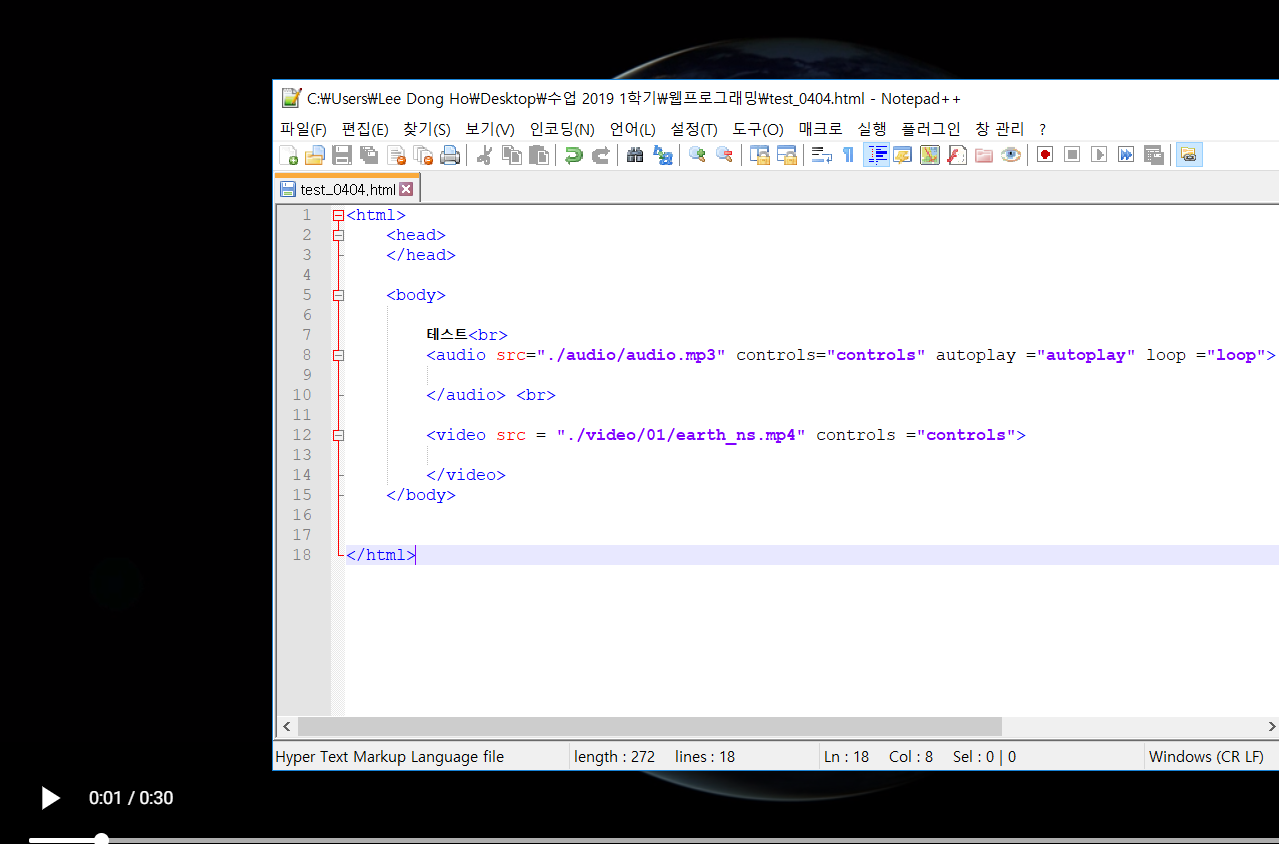Click the Paste toolbar icon

[x=539, y=155]
